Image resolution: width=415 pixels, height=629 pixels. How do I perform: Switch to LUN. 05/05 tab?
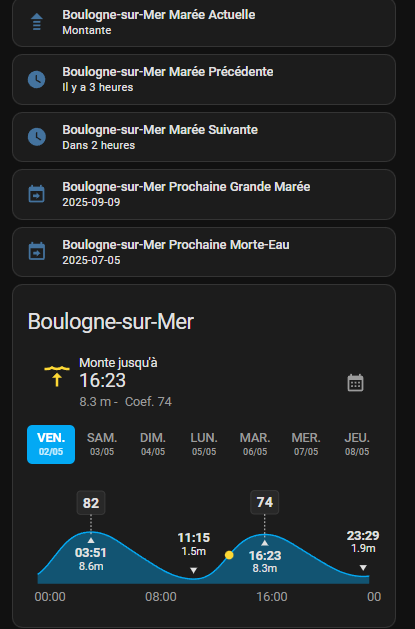click(204, 444)
